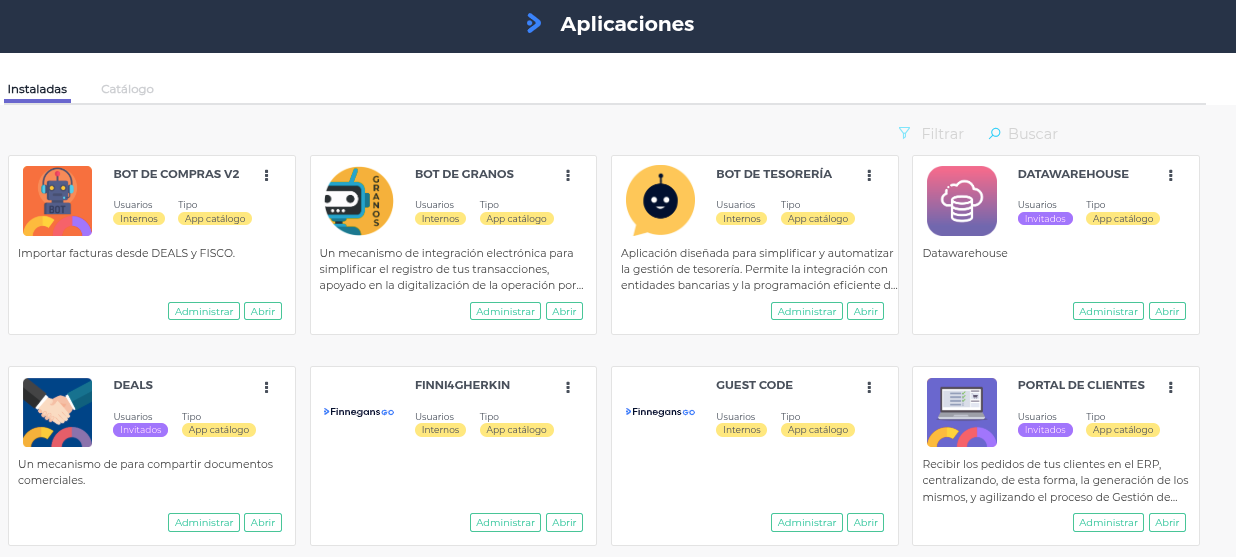This screenshot has width=1236, height=557.
Task: Click Administrar on the Bot de Granos card
Action: pos(505,311)
